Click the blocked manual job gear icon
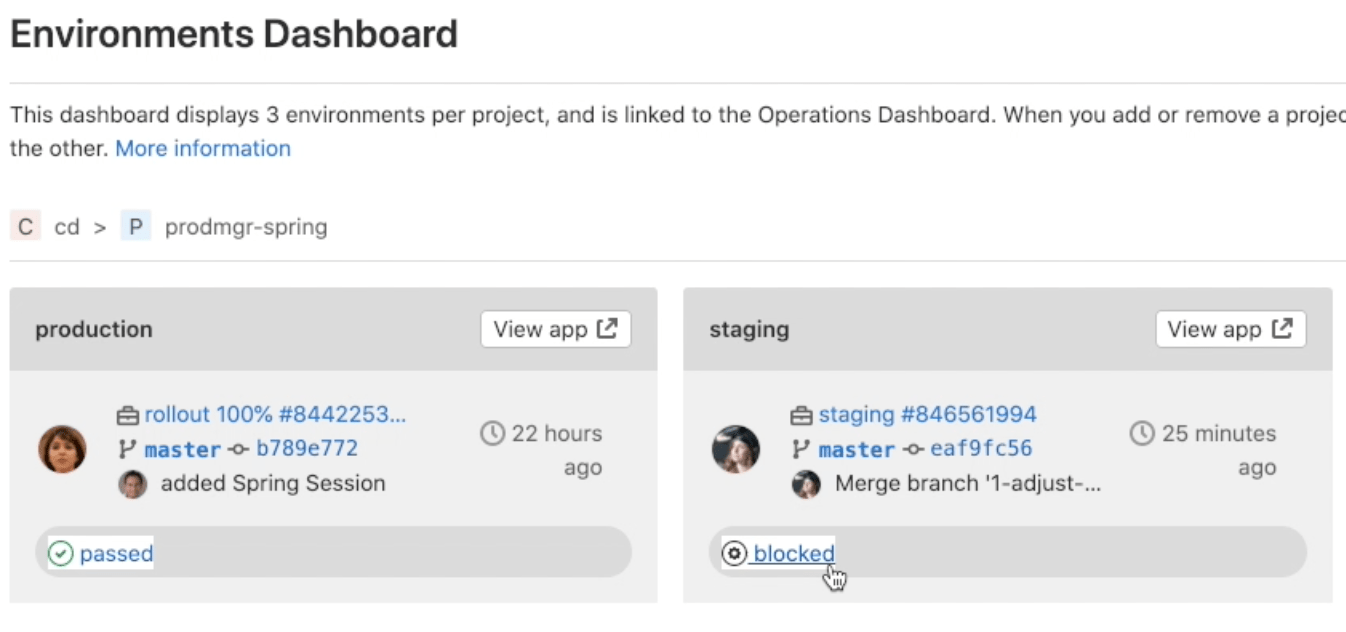This screenshot has height=632, width=1346. tap(734, 553)
